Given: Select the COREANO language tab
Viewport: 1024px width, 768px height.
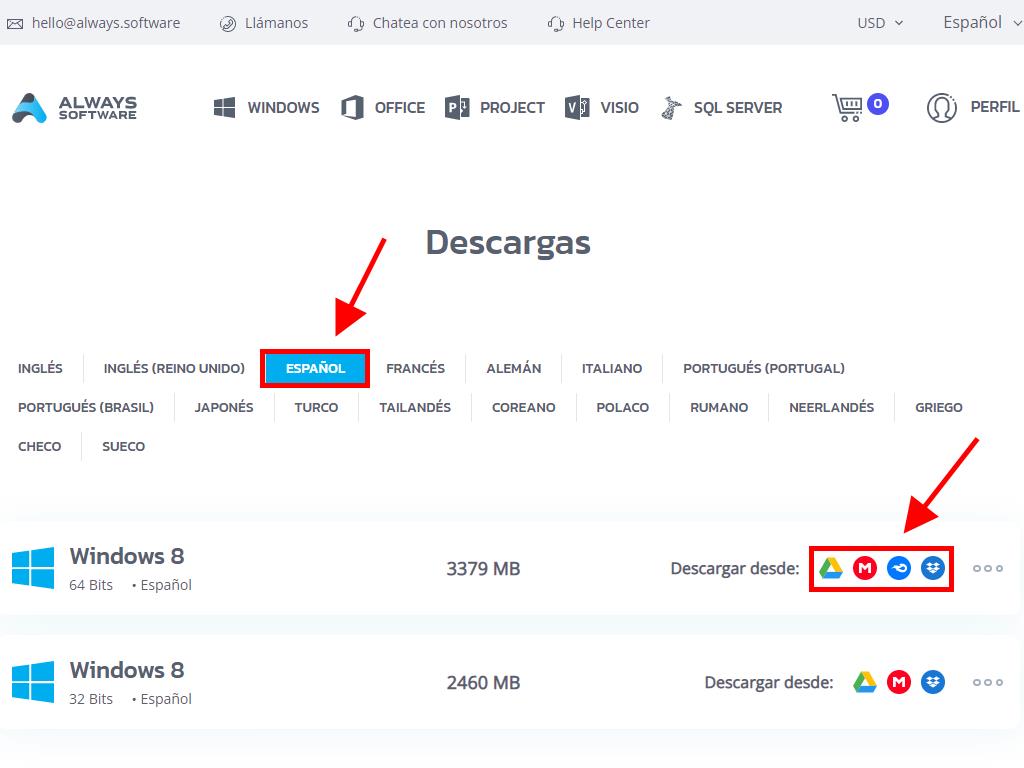Looking at the screenshot, I should click(x=524, y=408).
